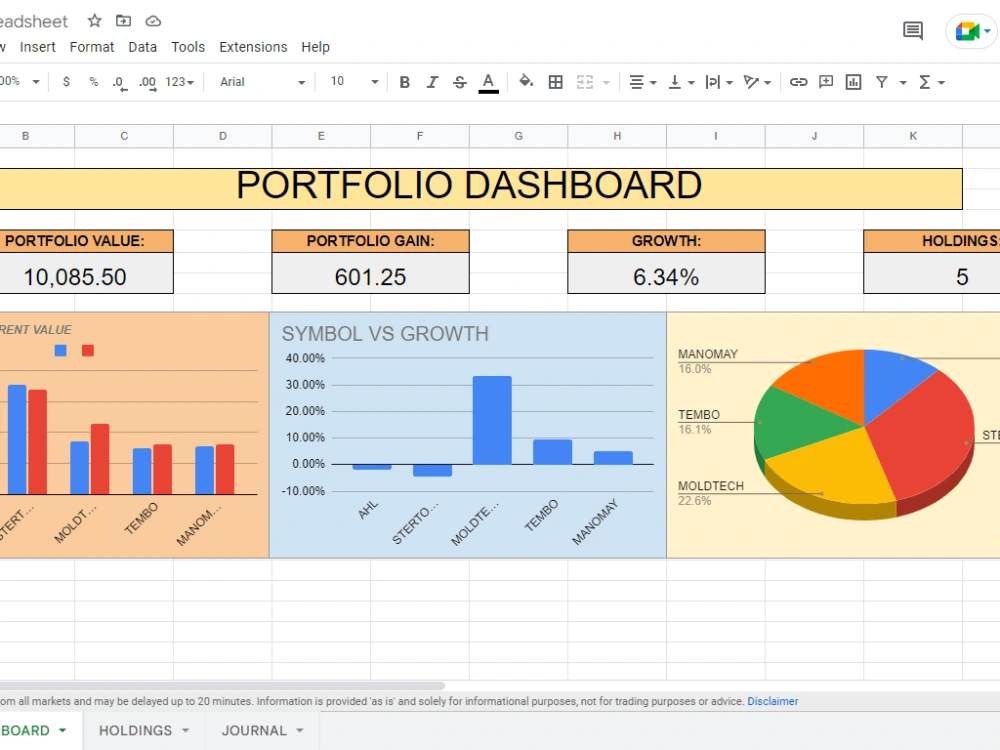Select the 601.25 portfolio gain cell
The width and height of the screenshot is (1000, 750).
click(x=371, y=274)
